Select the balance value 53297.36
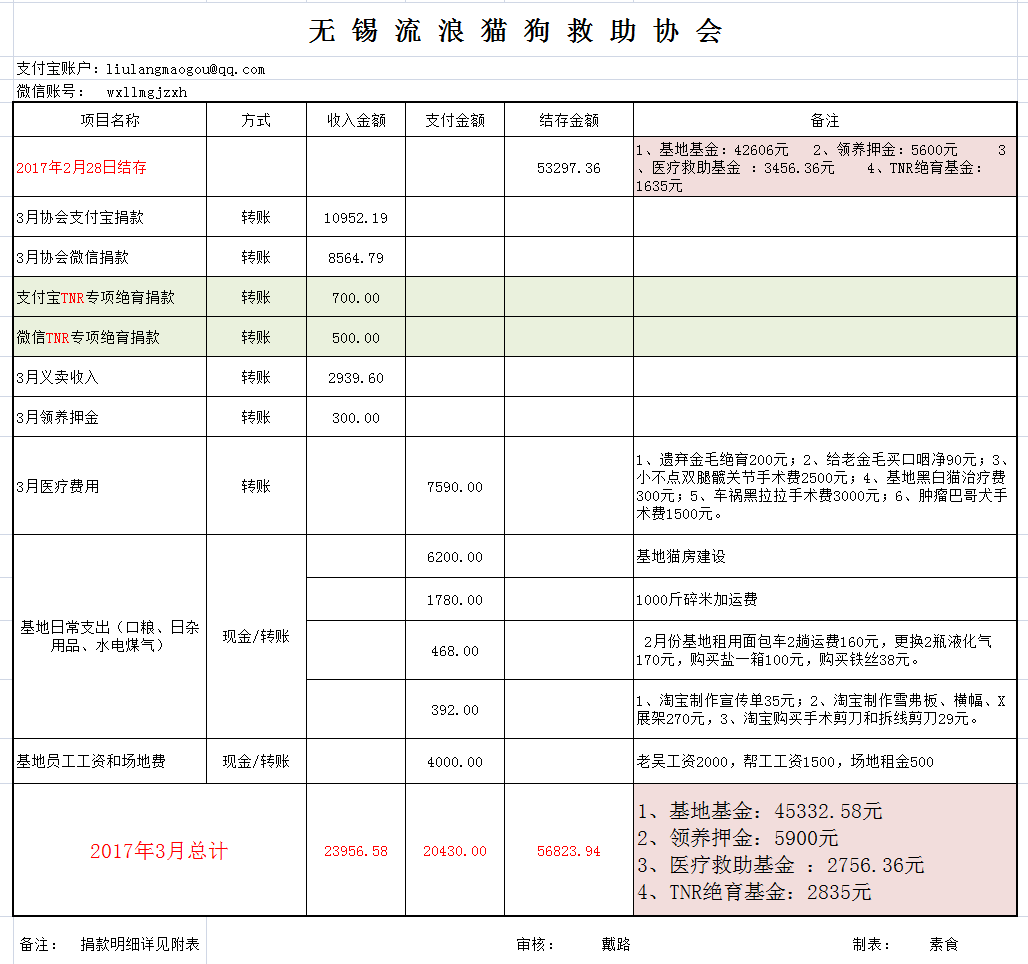1028x964 pixels. click(x=569, y=168)
